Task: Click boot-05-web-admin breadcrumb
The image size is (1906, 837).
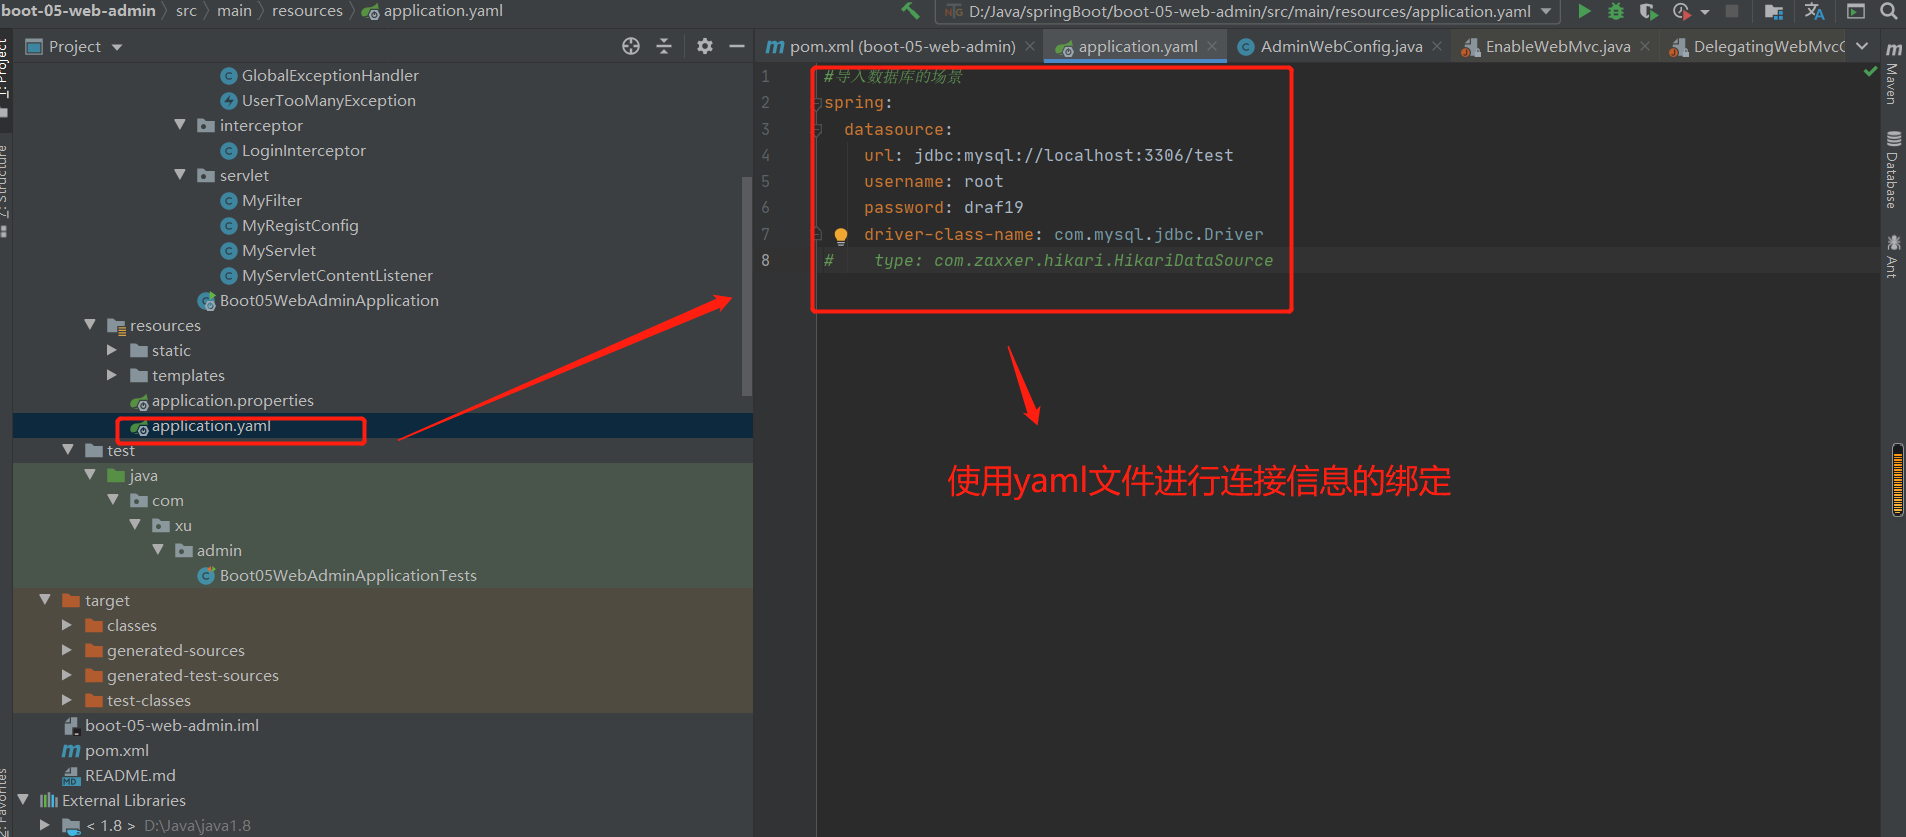Action: coord(78,11)
